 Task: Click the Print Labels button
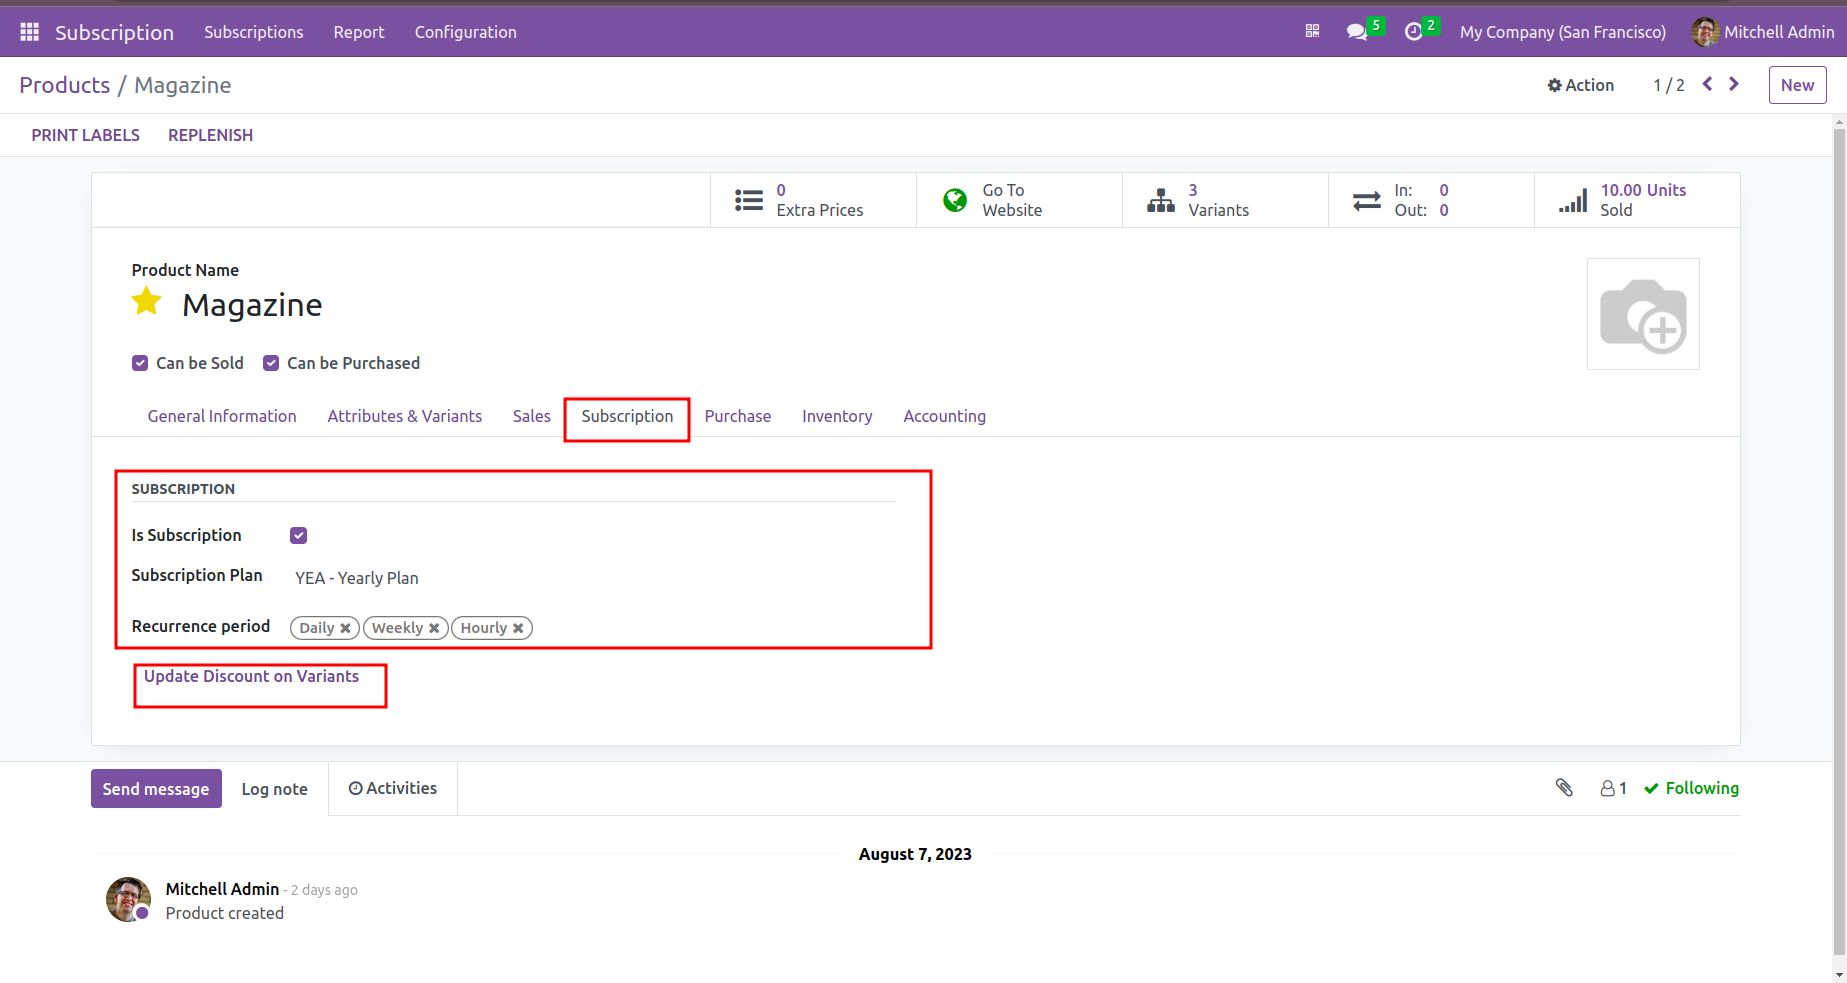click(86, 135)
